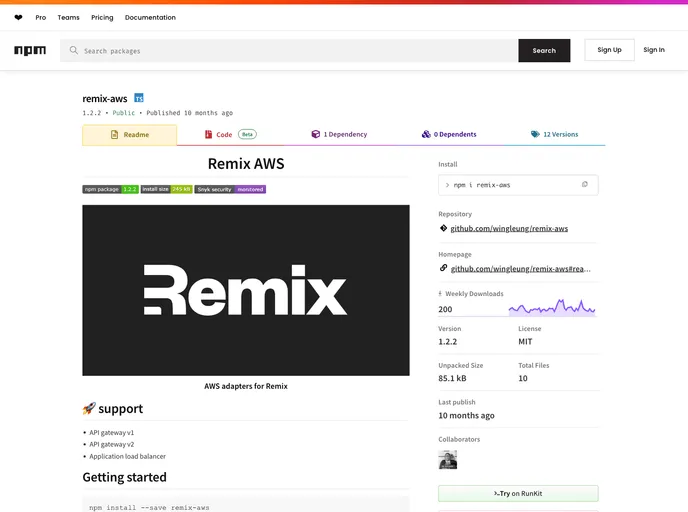Screen dimensions: 688x512
Task: Open the 0 Dependents tab
Action: [449, 134]
